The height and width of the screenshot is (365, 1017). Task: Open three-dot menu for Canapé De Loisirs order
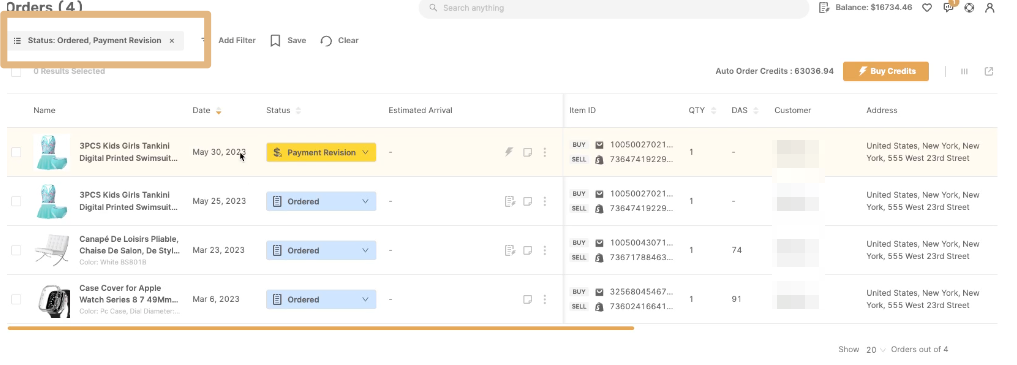click(545, 250)
